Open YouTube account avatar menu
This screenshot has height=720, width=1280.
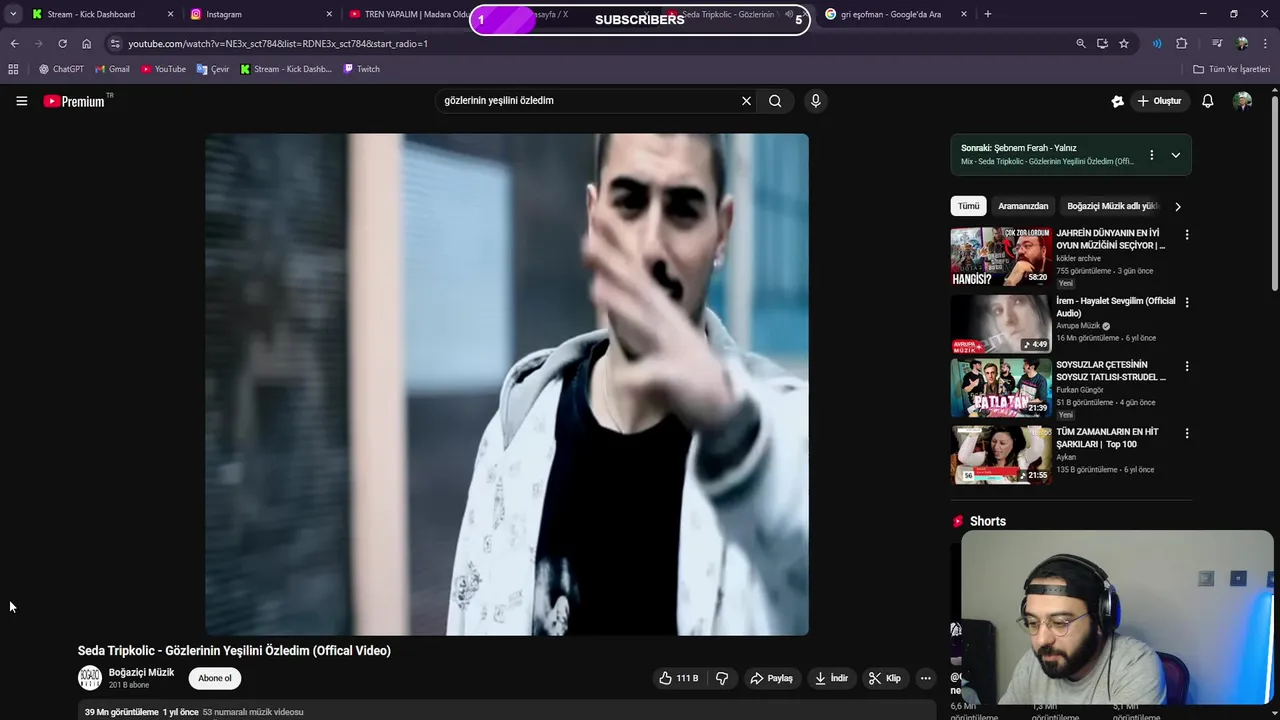point(1243,101)
